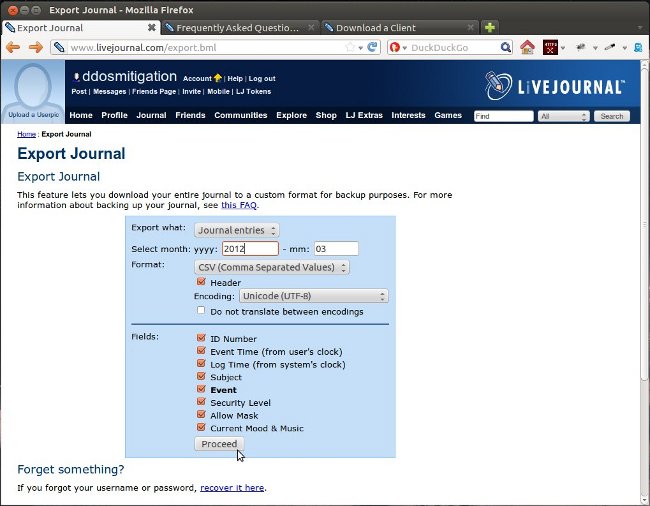
Task: Follow the 'recover it here' link
Action: pos(232,488)
